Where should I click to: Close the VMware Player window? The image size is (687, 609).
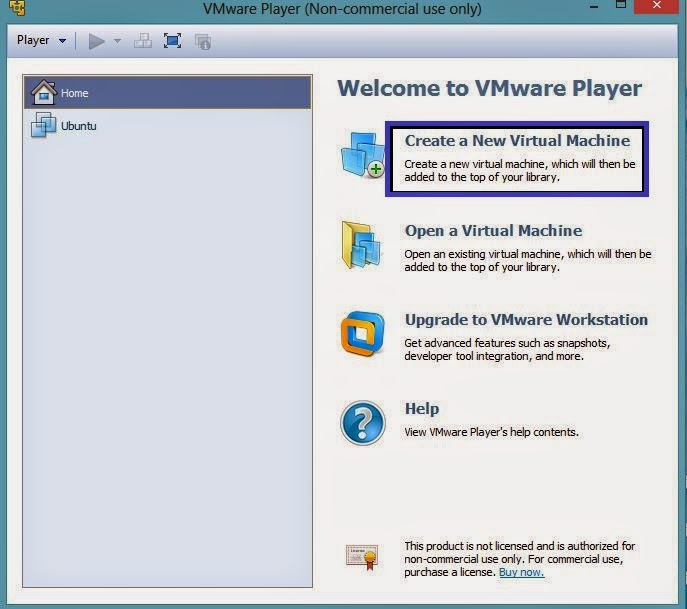coord(657,6)
